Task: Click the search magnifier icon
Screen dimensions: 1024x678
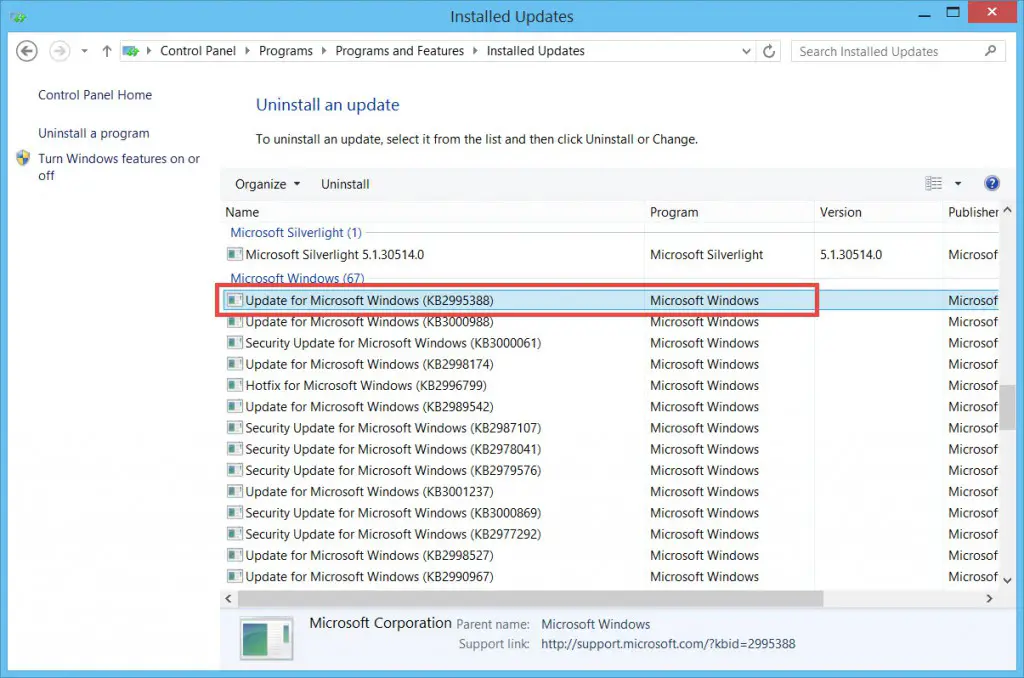Action: point(991,50)
